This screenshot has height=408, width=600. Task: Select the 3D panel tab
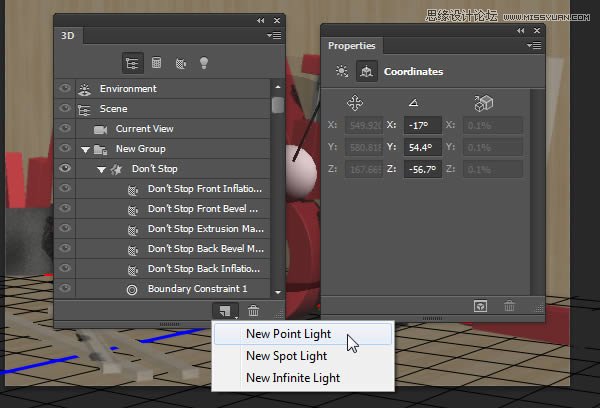pos(68,36)
